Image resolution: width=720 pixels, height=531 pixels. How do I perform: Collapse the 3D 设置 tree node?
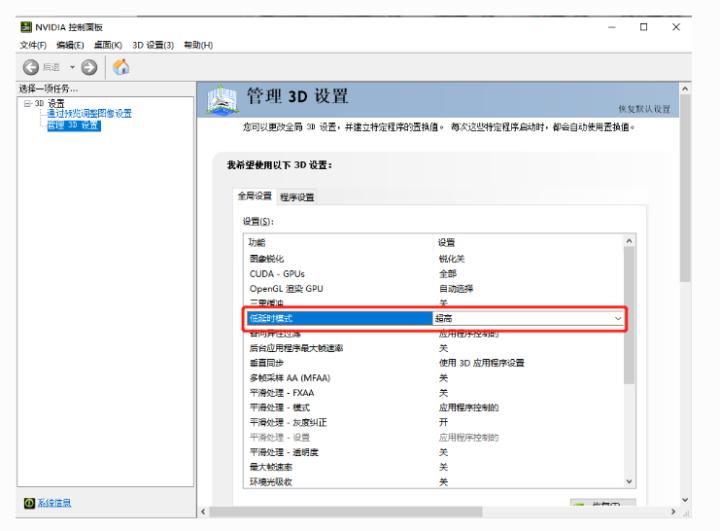pyautogui.click(x=27, y=103)
